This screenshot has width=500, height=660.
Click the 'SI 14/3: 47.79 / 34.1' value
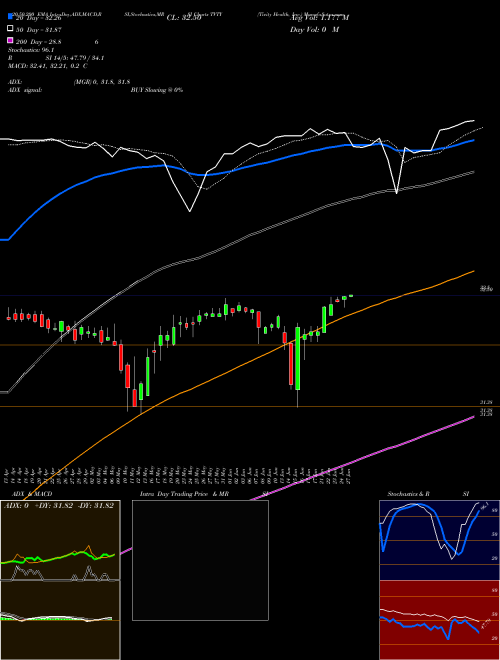pyautogui.click(x=74, y=58)
